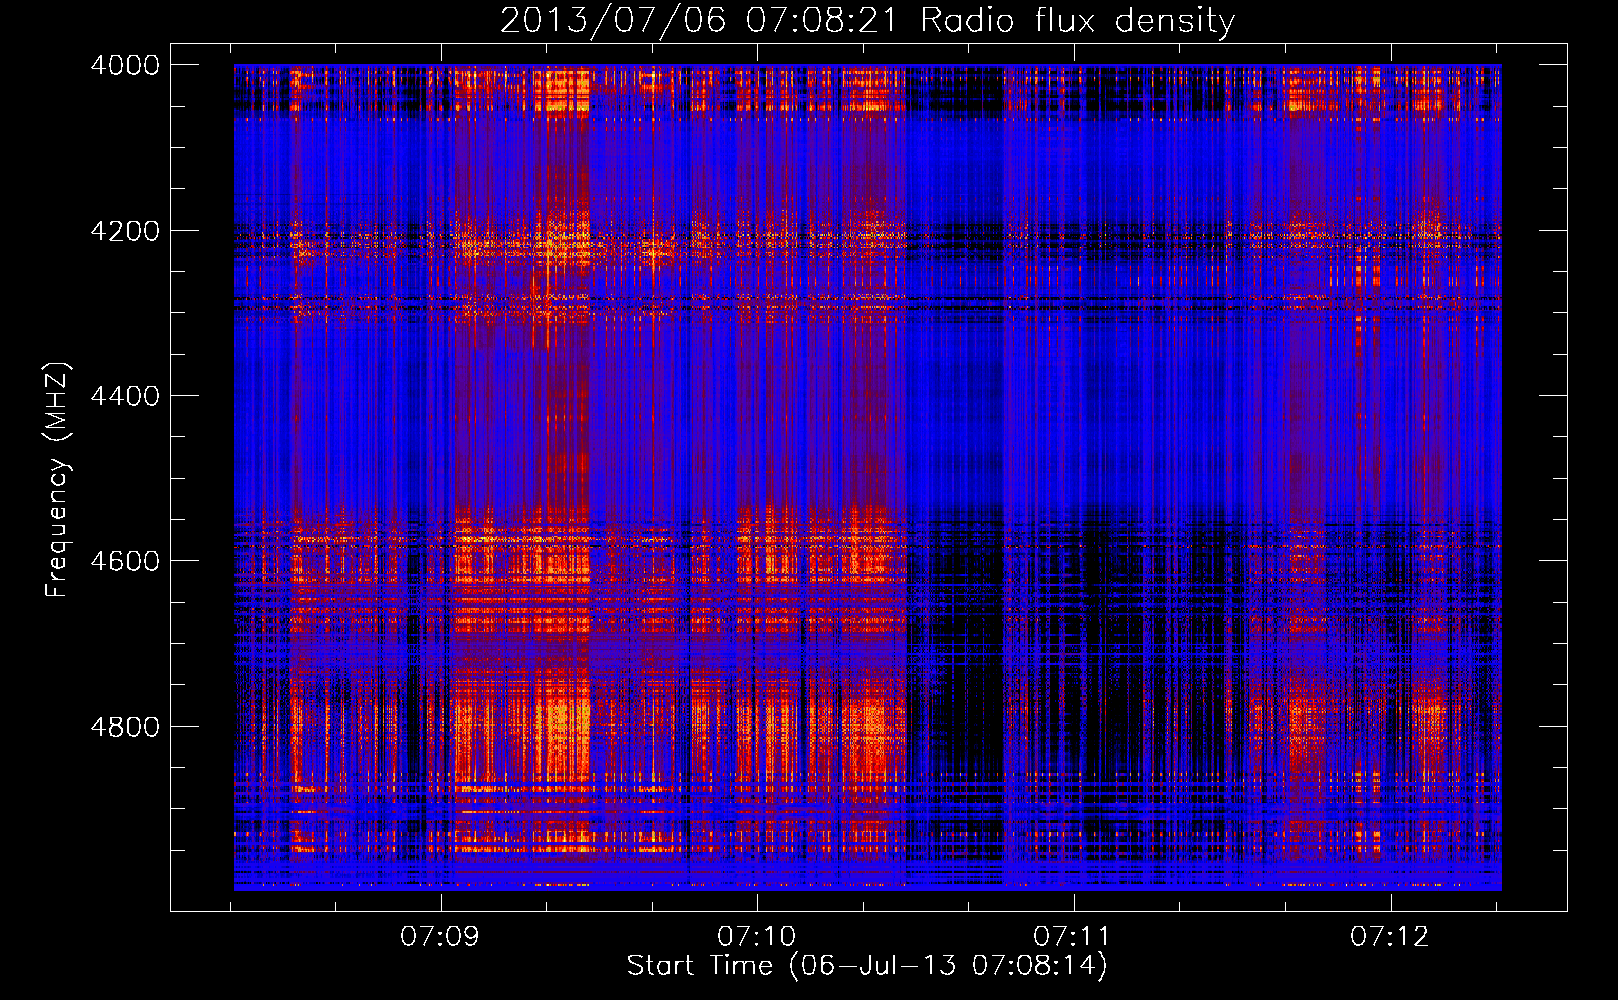Click the 07:09 time tick label
This screenshot has height=1000, width=1618.
440,937
